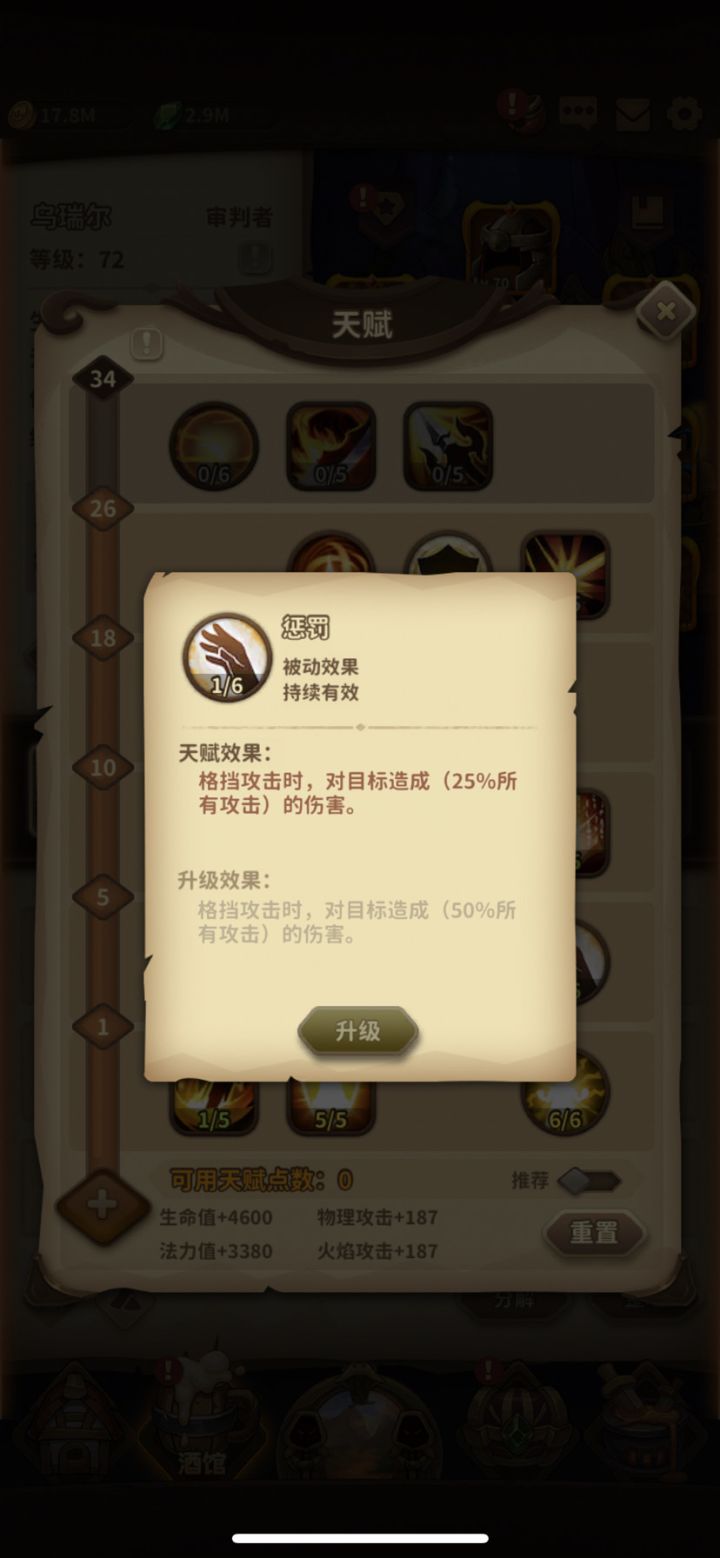Open the talent info exclamation icon
720x1558 pixels.
point(146,344)
